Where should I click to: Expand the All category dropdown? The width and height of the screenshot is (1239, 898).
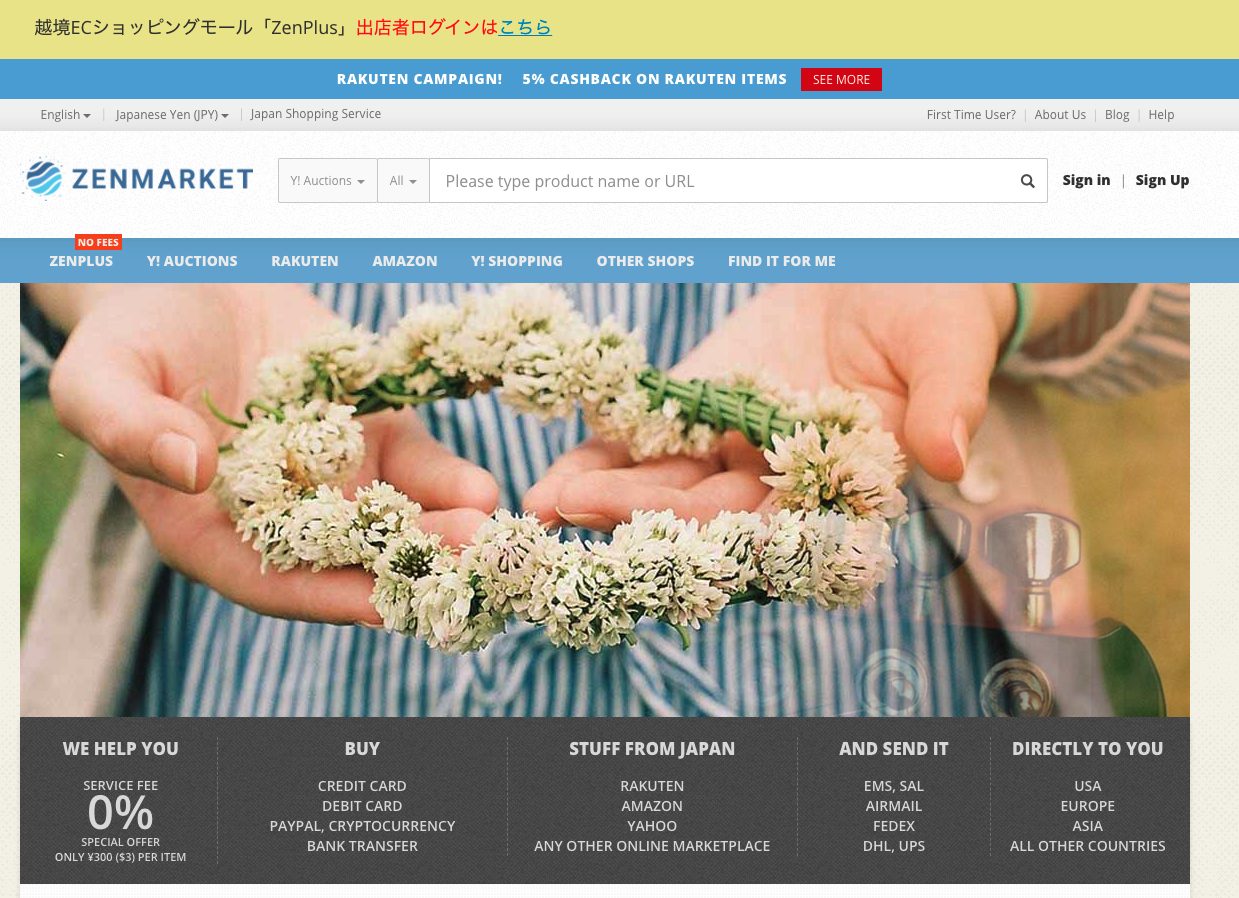403,181
